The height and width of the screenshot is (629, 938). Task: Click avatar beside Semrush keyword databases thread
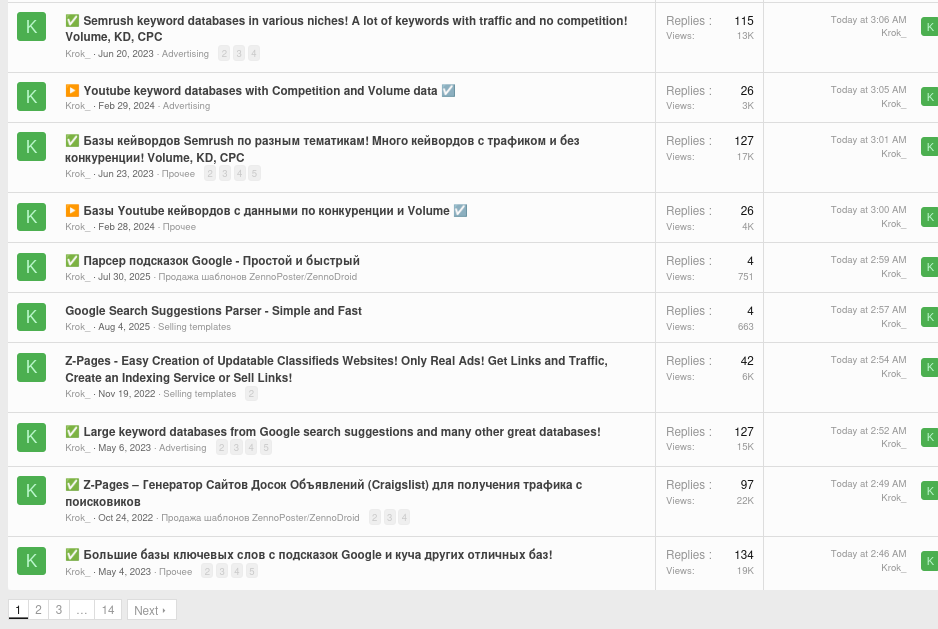click(x=31, y=27)
